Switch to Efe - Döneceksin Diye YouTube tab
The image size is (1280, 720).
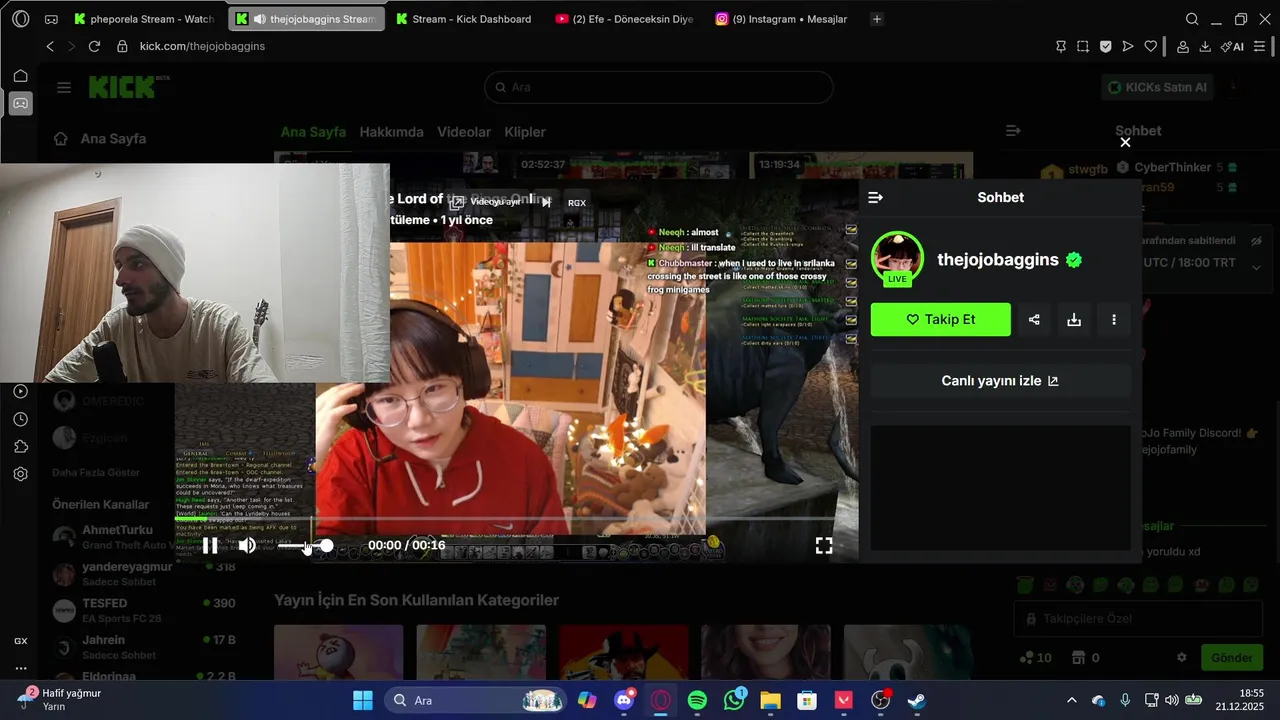625,19
